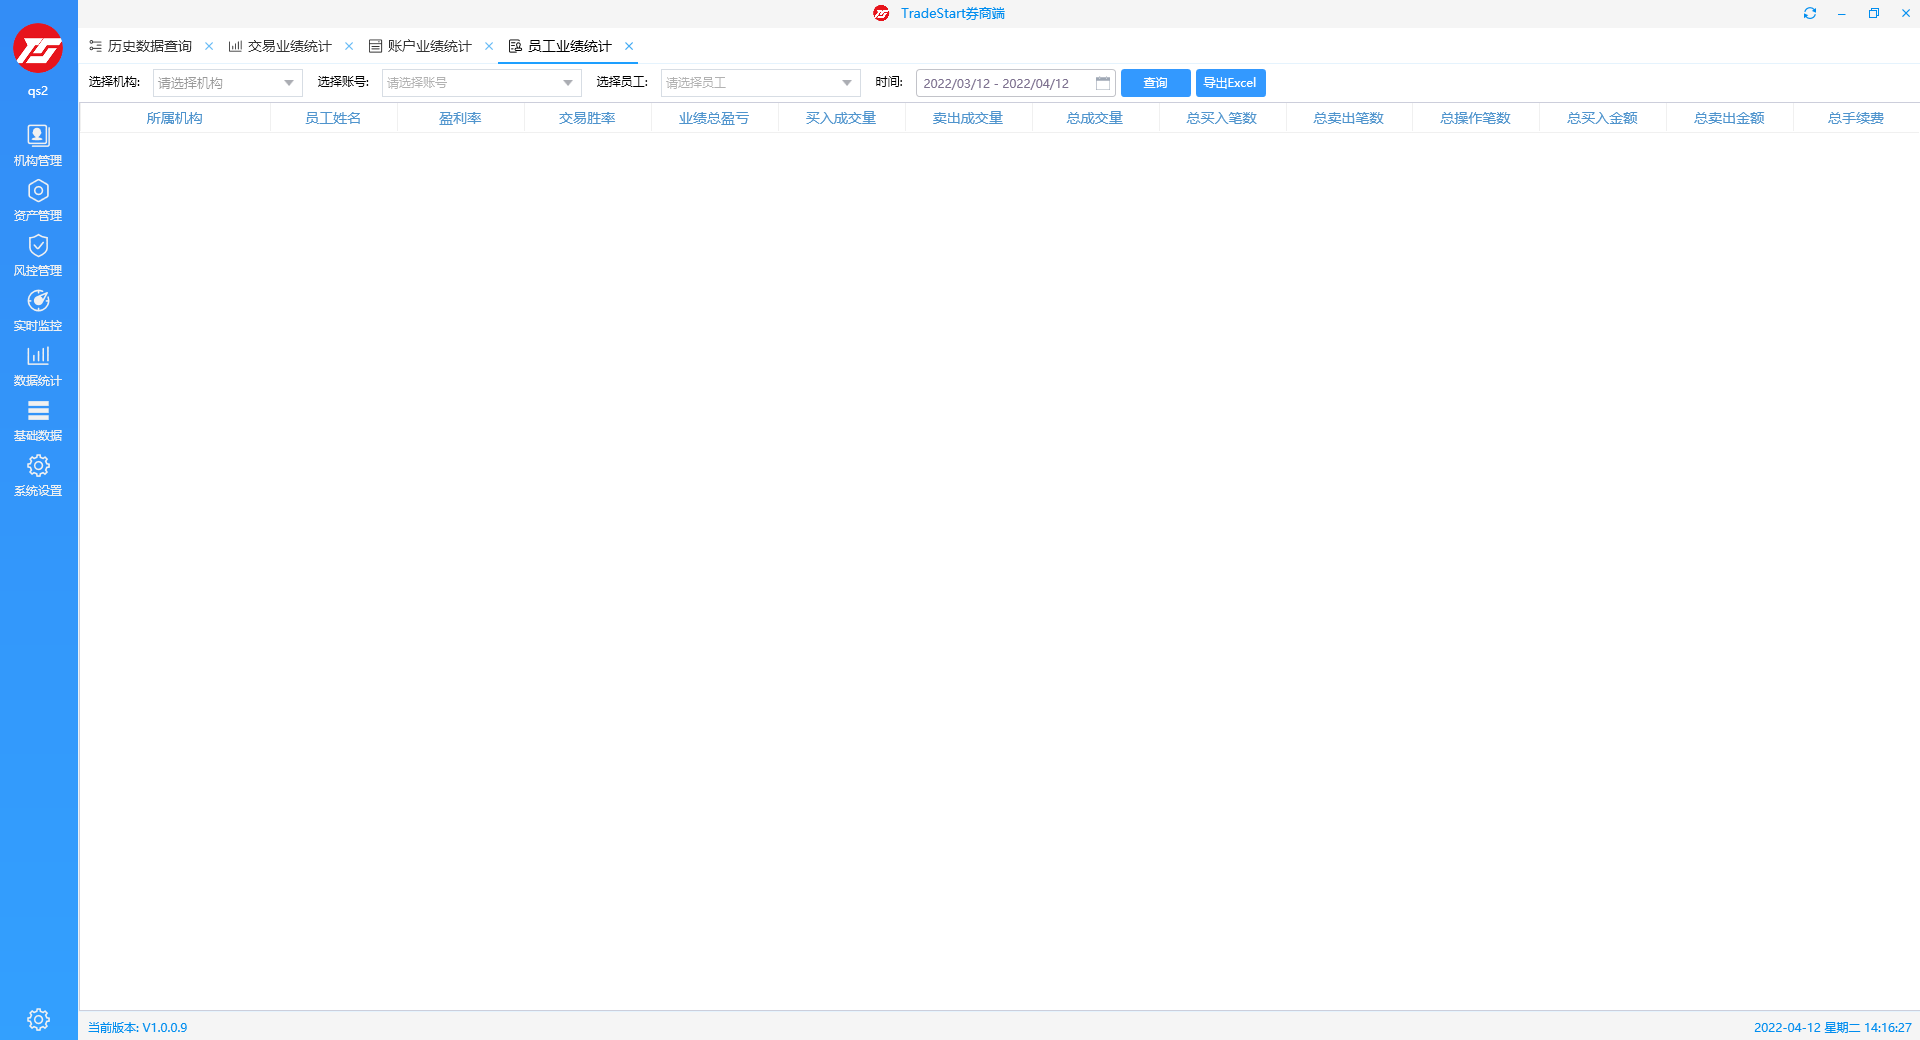Screen dimensions: 1920x1040
Task: Switch to the 交易业绩统计 tab
Action: tap(289, 46)
